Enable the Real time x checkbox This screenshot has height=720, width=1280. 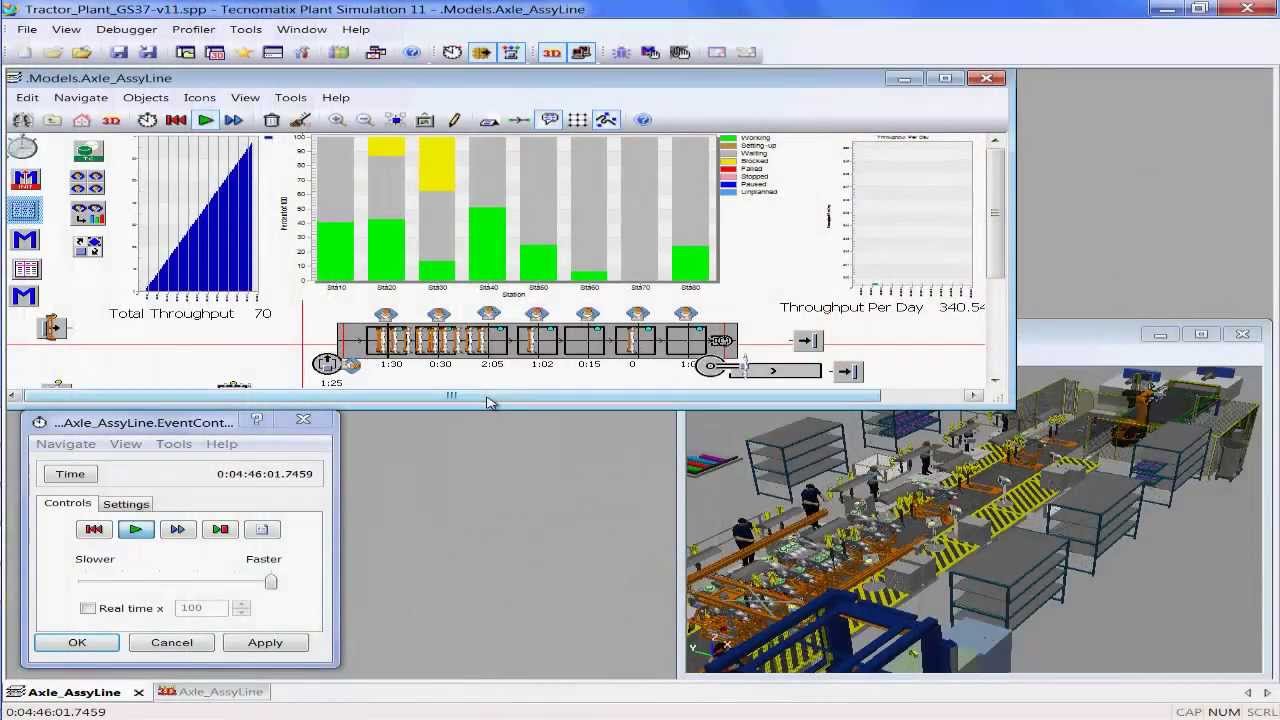[88, 608]
